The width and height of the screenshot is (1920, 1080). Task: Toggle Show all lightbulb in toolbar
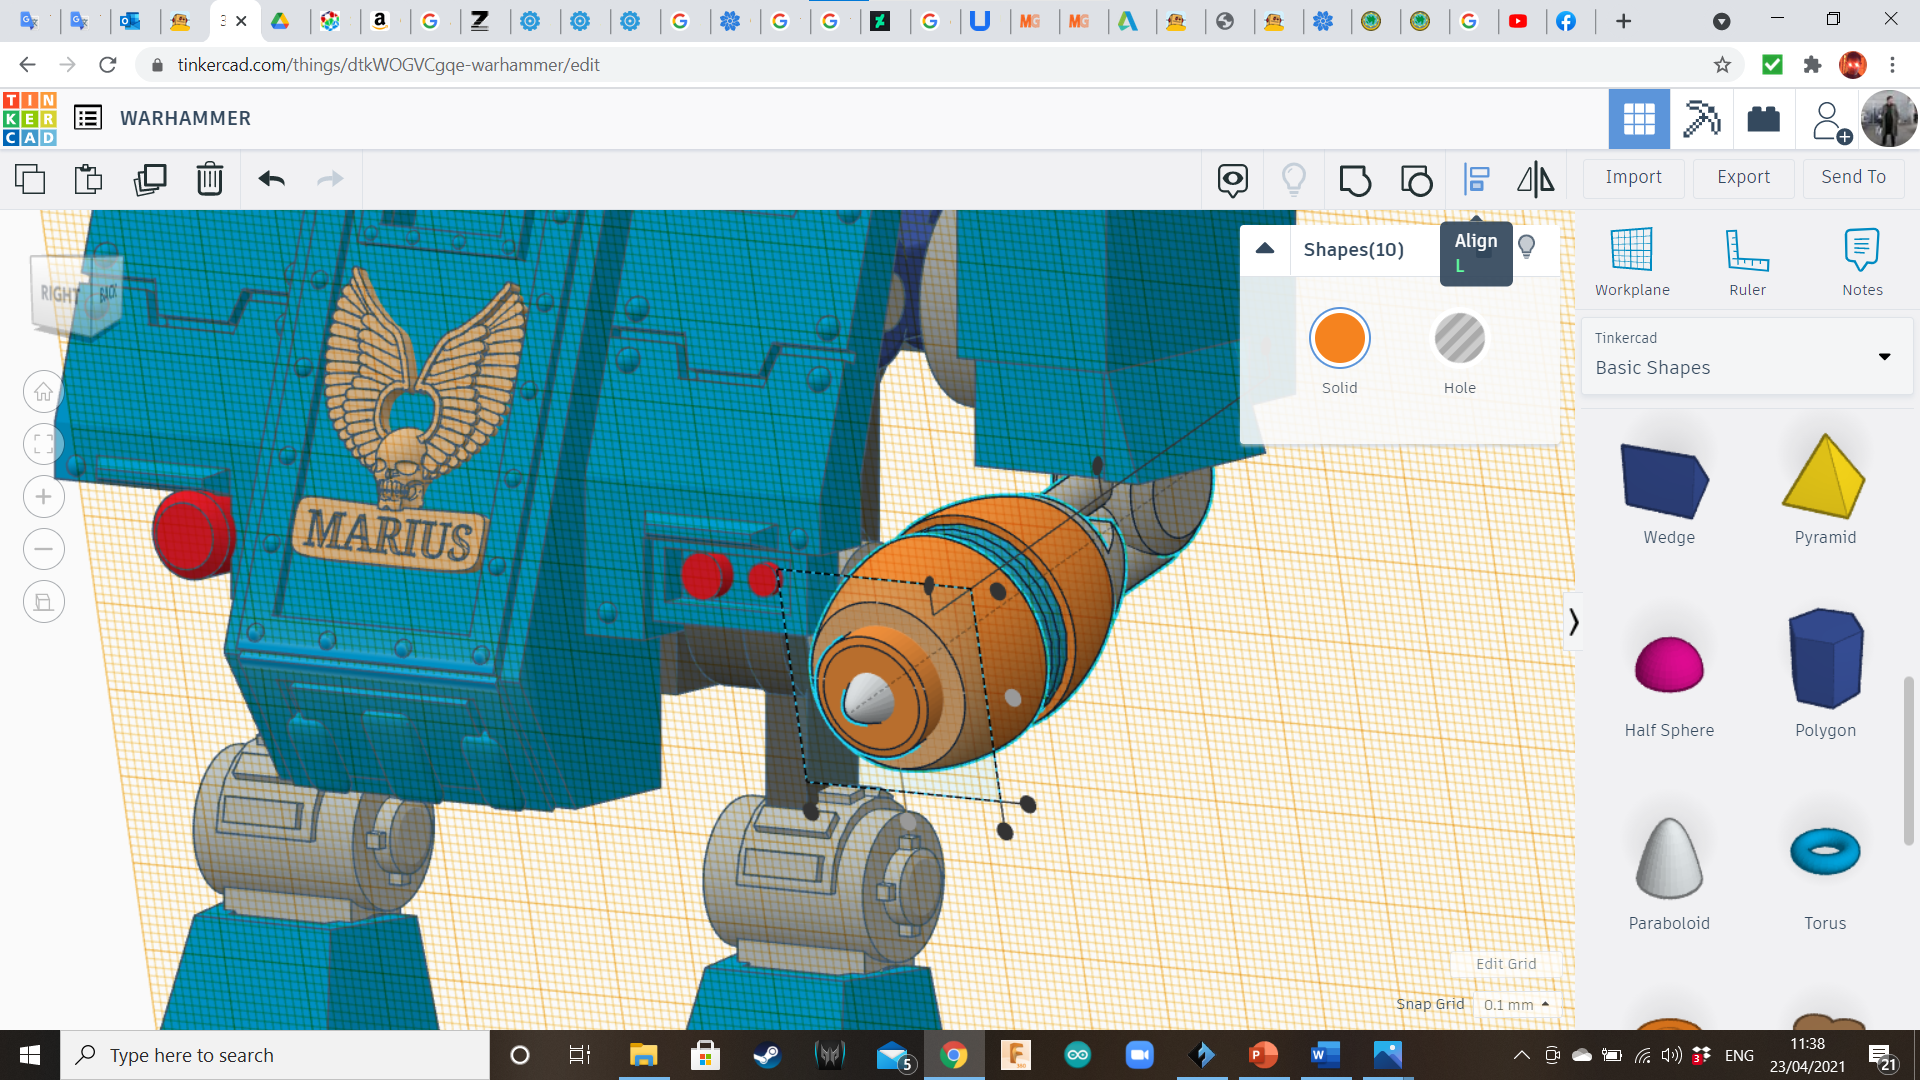point(1293,180)
